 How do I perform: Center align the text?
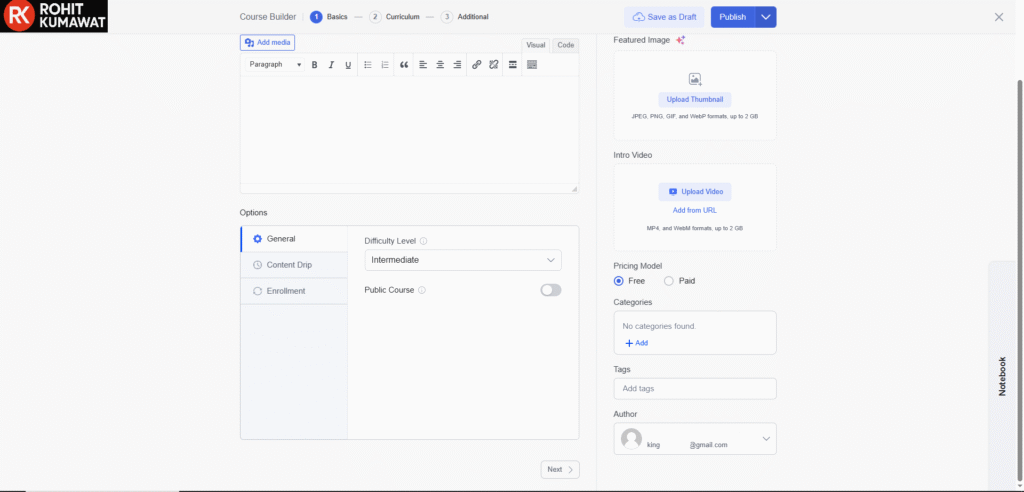pyautogui.click(x=440, y=65)
